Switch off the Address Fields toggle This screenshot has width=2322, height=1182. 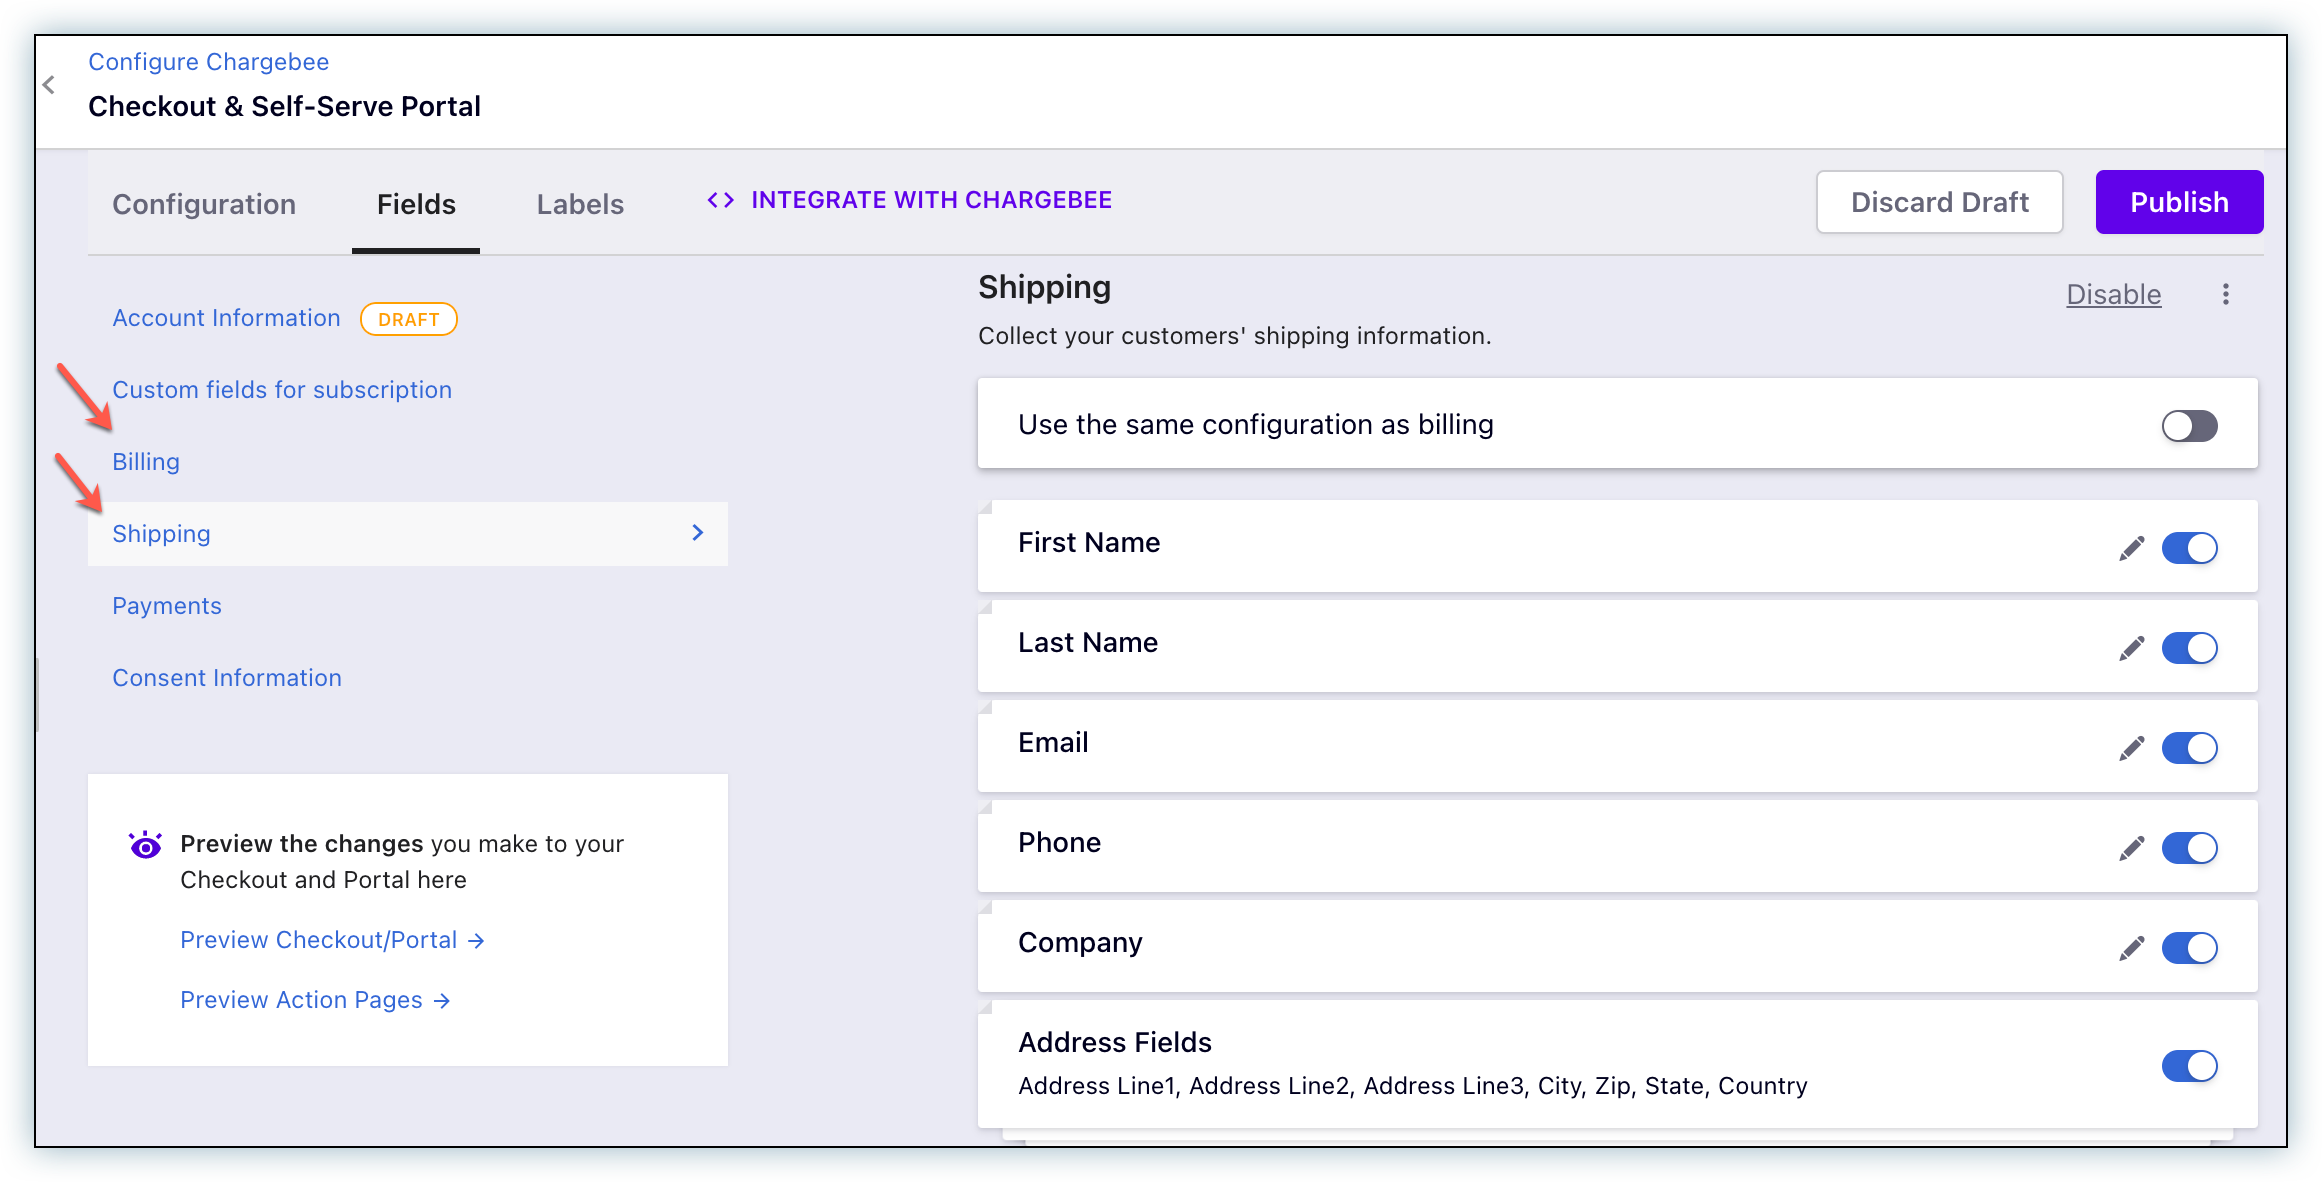point(2189,1066)
